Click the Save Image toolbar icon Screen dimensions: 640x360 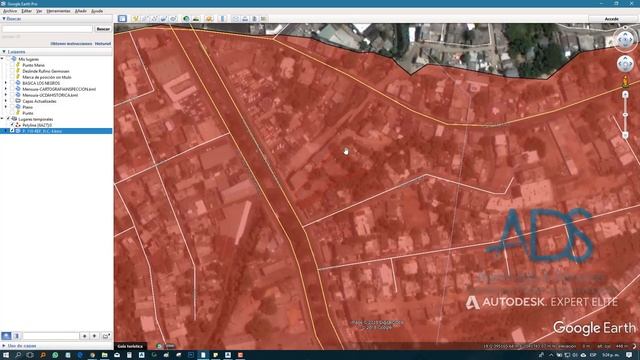pyautogui.click(x=254, y=19)
